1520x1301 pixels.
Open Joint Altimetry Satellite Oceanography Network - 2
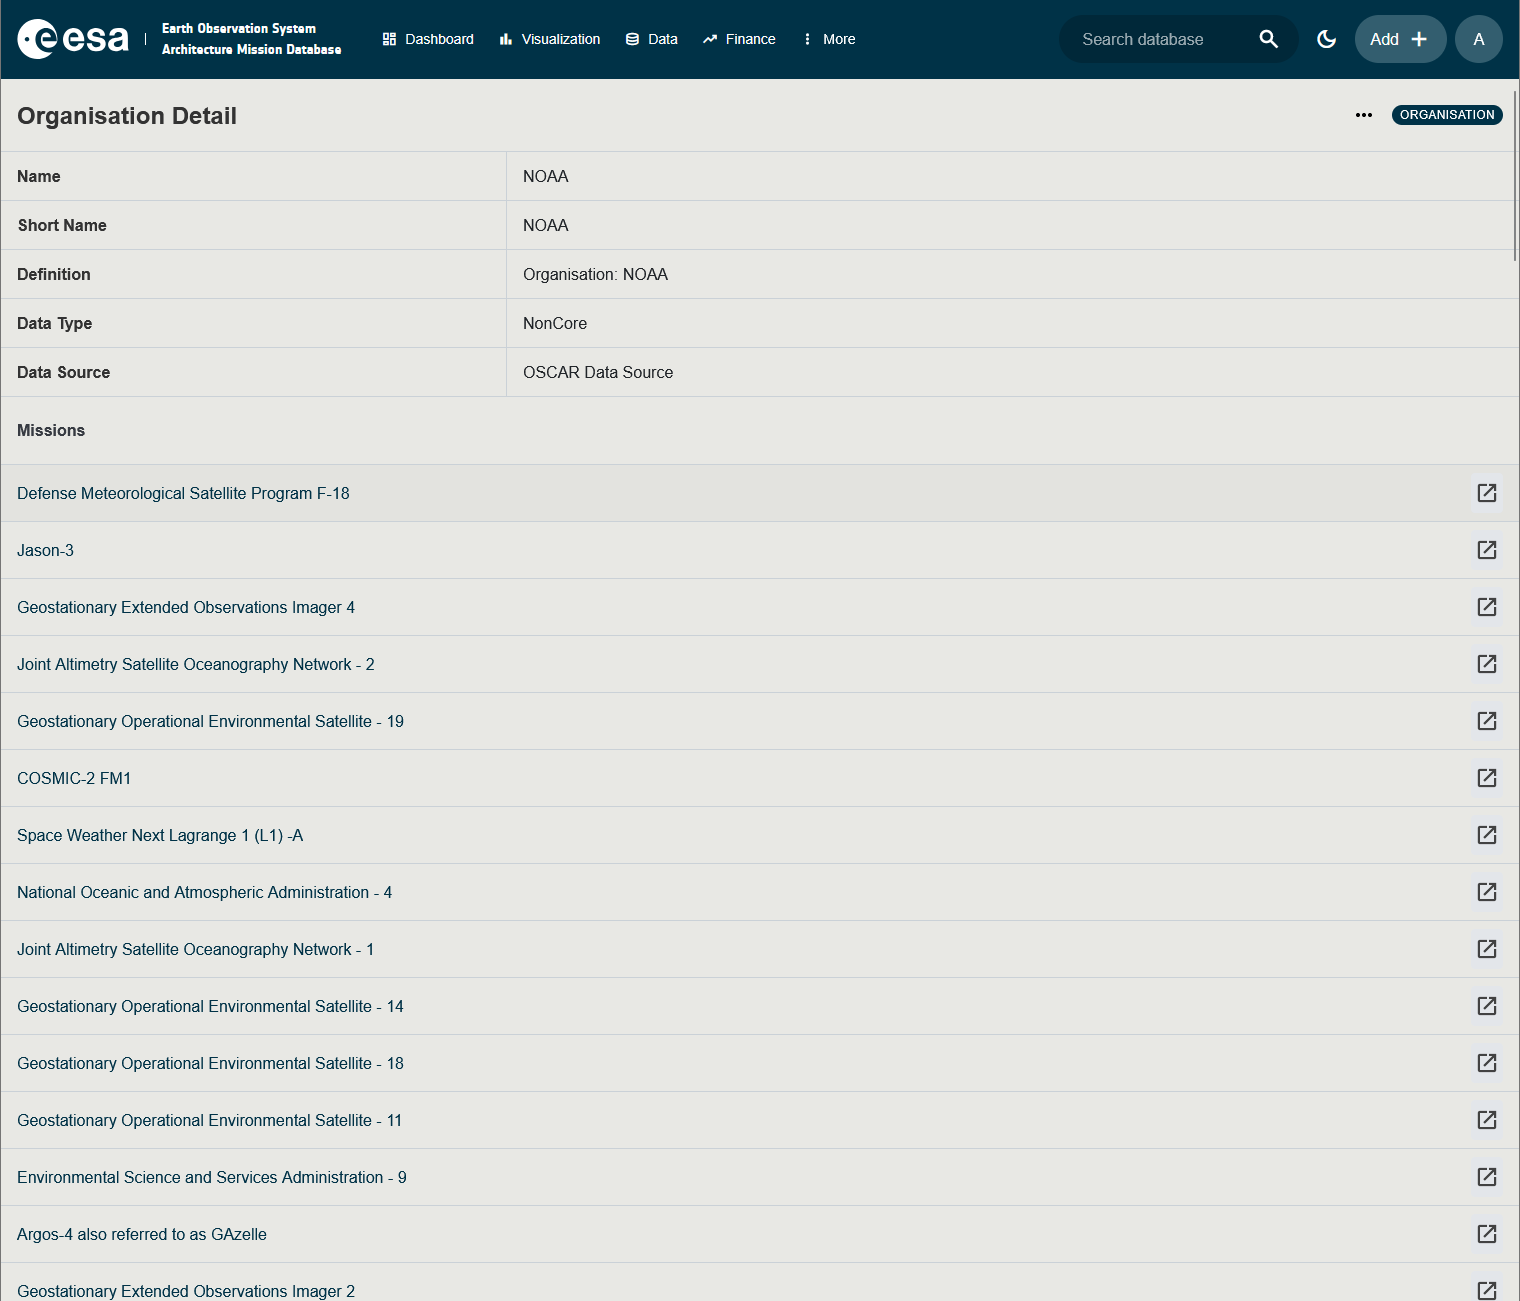[x=196, y=664]
